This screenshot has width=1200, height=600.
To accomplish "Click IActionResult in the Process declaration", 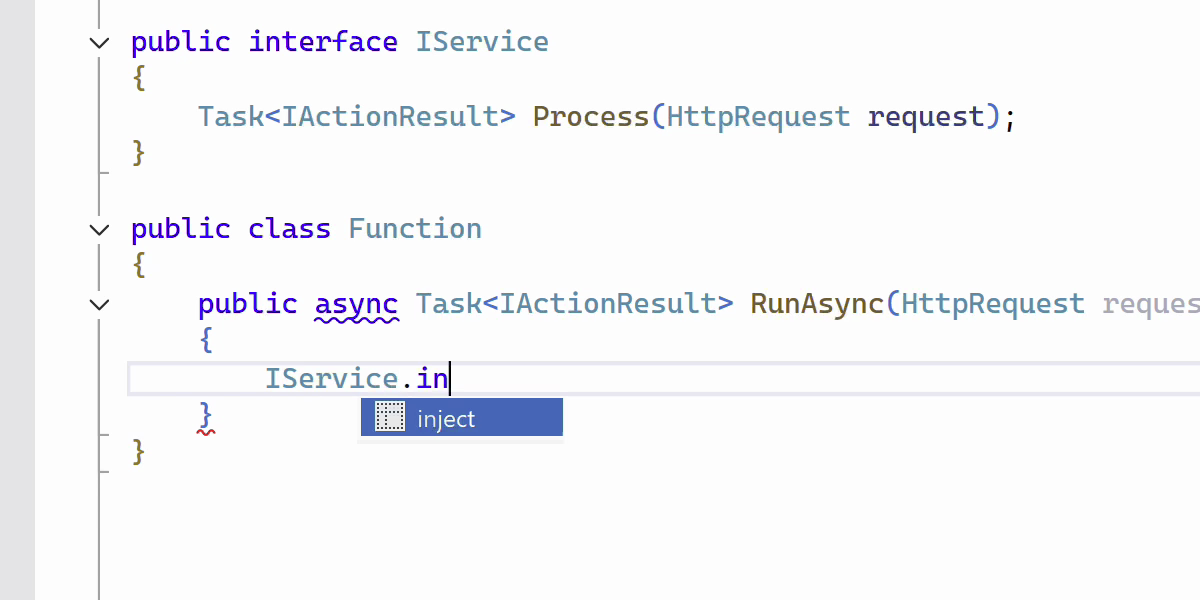I will pos(389,117).
